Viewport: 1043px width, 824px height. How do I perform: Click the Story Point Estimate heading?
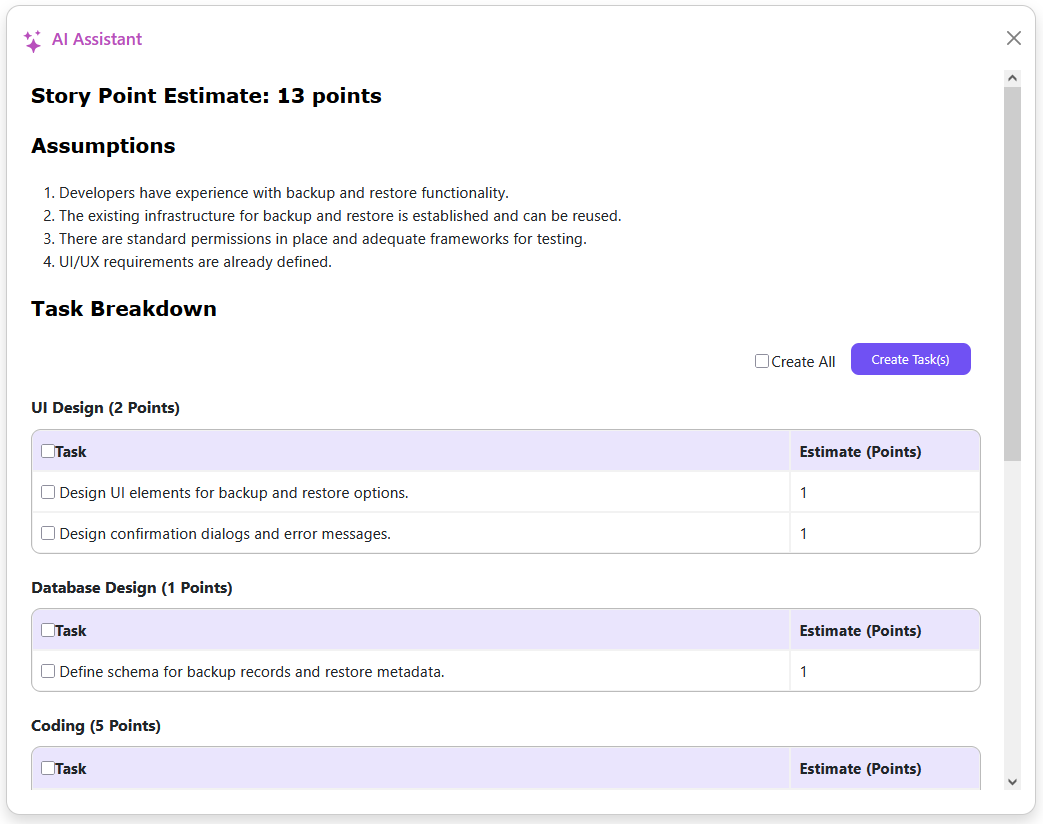tap(206, 96)
